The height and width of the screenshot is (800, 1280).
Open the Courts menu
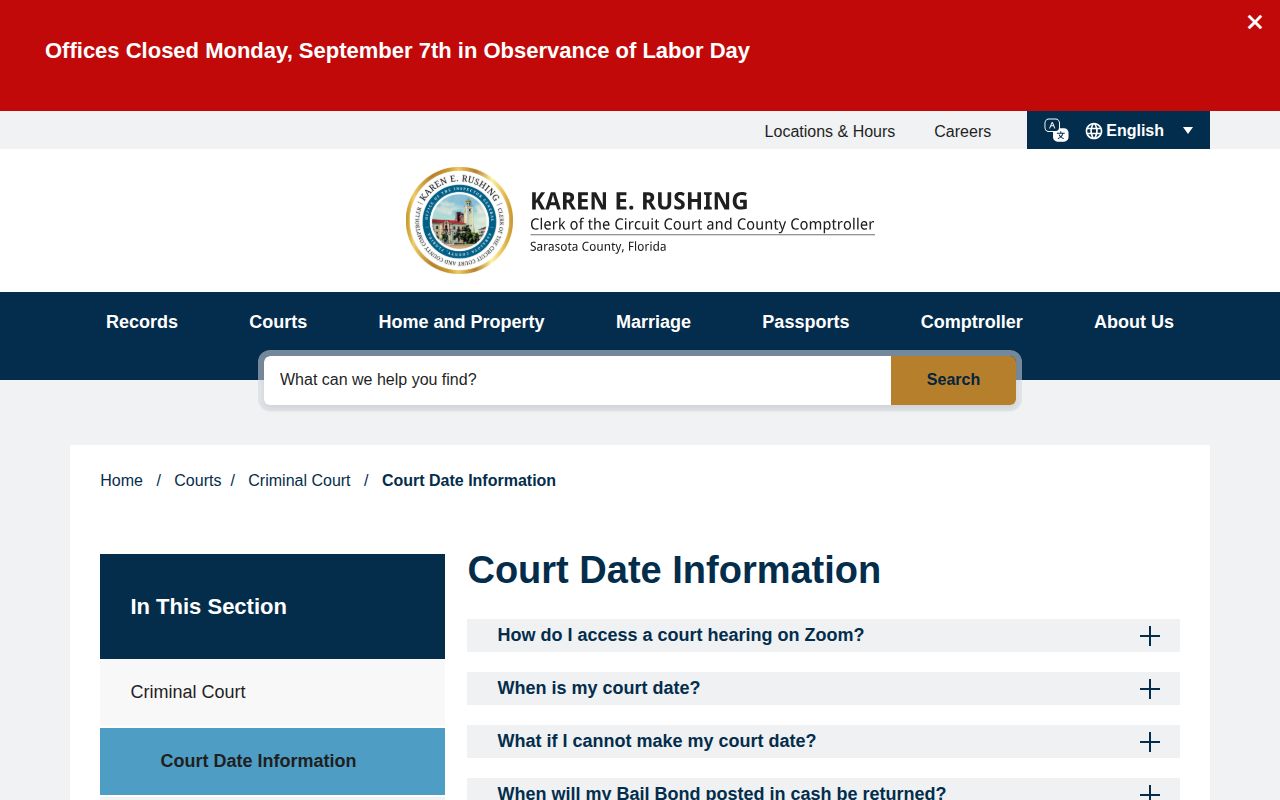pyautogui.click(x=278, y=322)
